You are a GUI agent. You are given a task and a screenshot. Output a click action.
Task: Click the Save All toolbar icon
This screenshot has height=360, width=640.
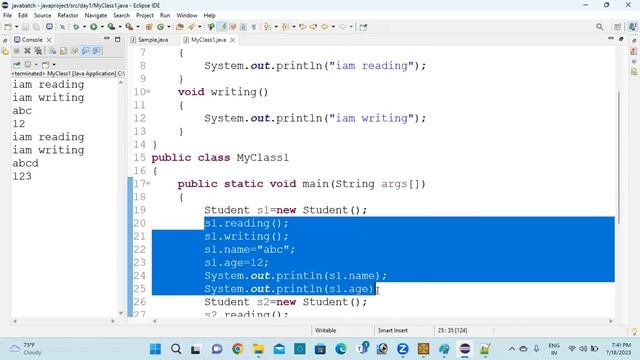[36, 27]
